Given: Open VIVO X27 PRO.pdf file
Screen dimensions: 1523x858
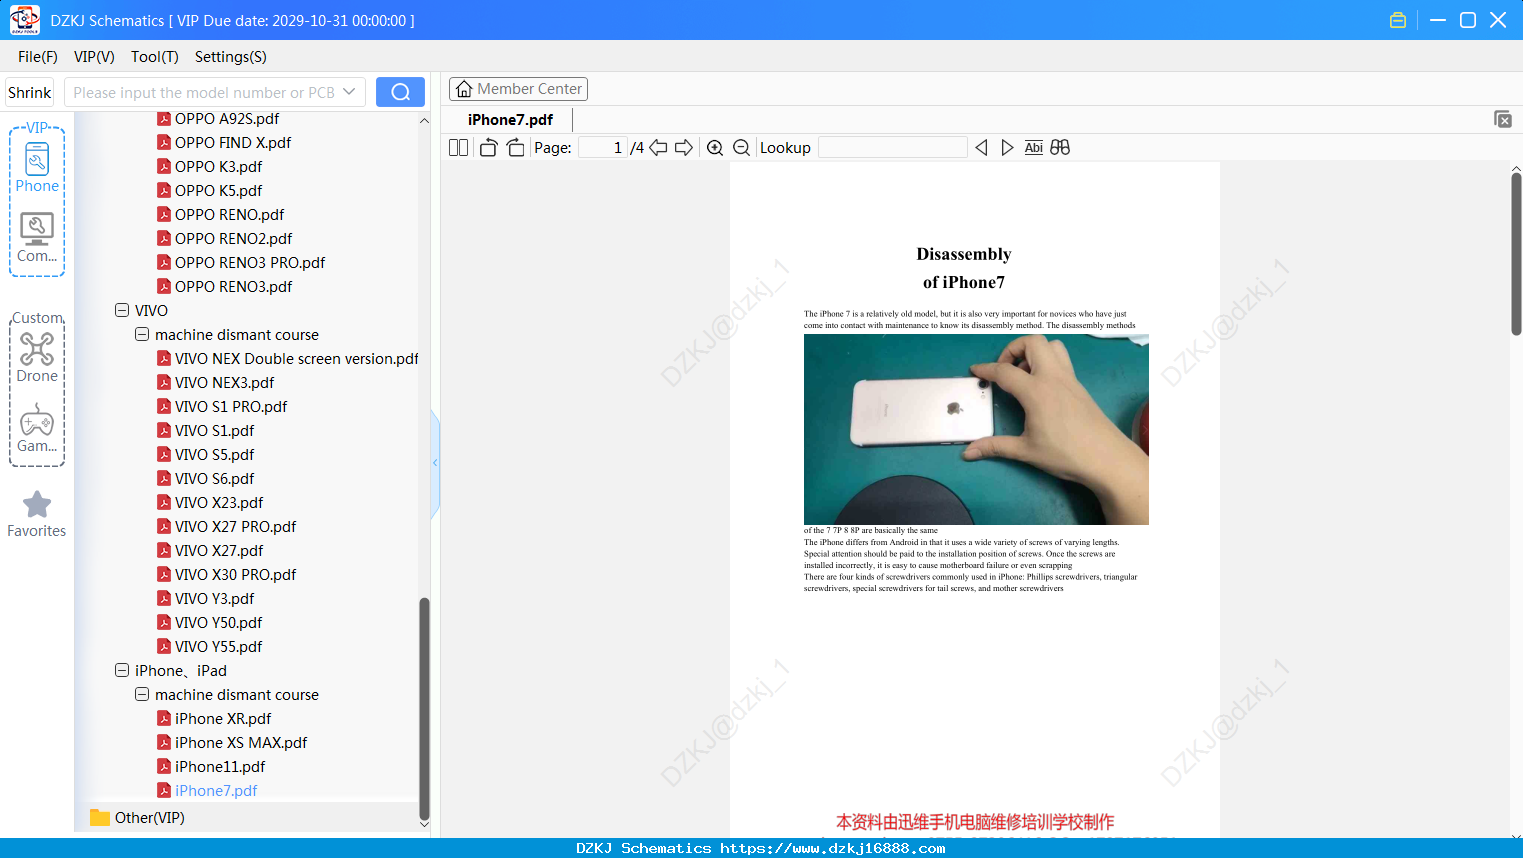Looking at the screenshot, I should pos(227,526).
